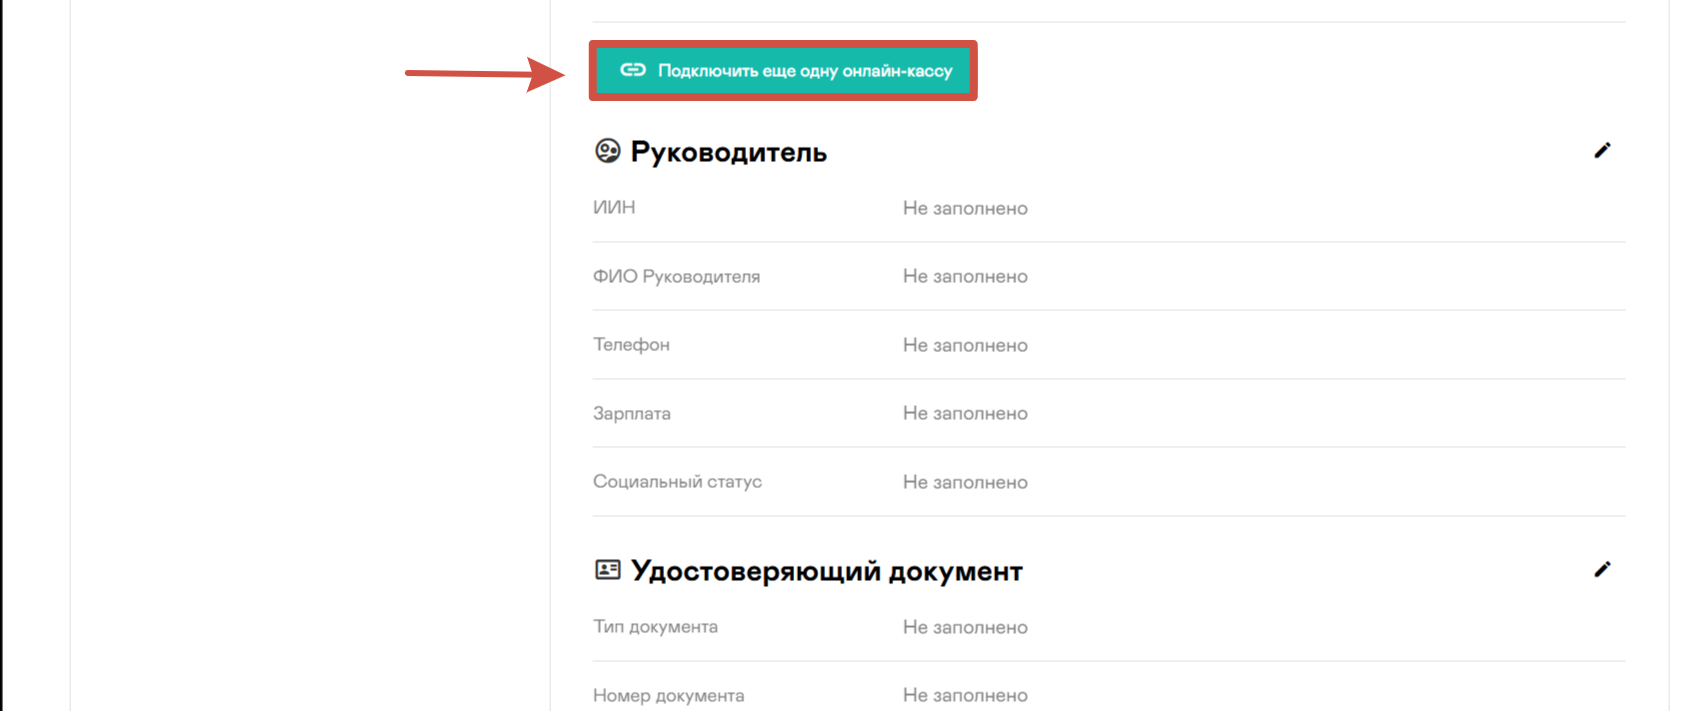Click 'Не заполнено' value for ИИН
The height and width of the screenshot is (711, 1700).
[965, 208]
